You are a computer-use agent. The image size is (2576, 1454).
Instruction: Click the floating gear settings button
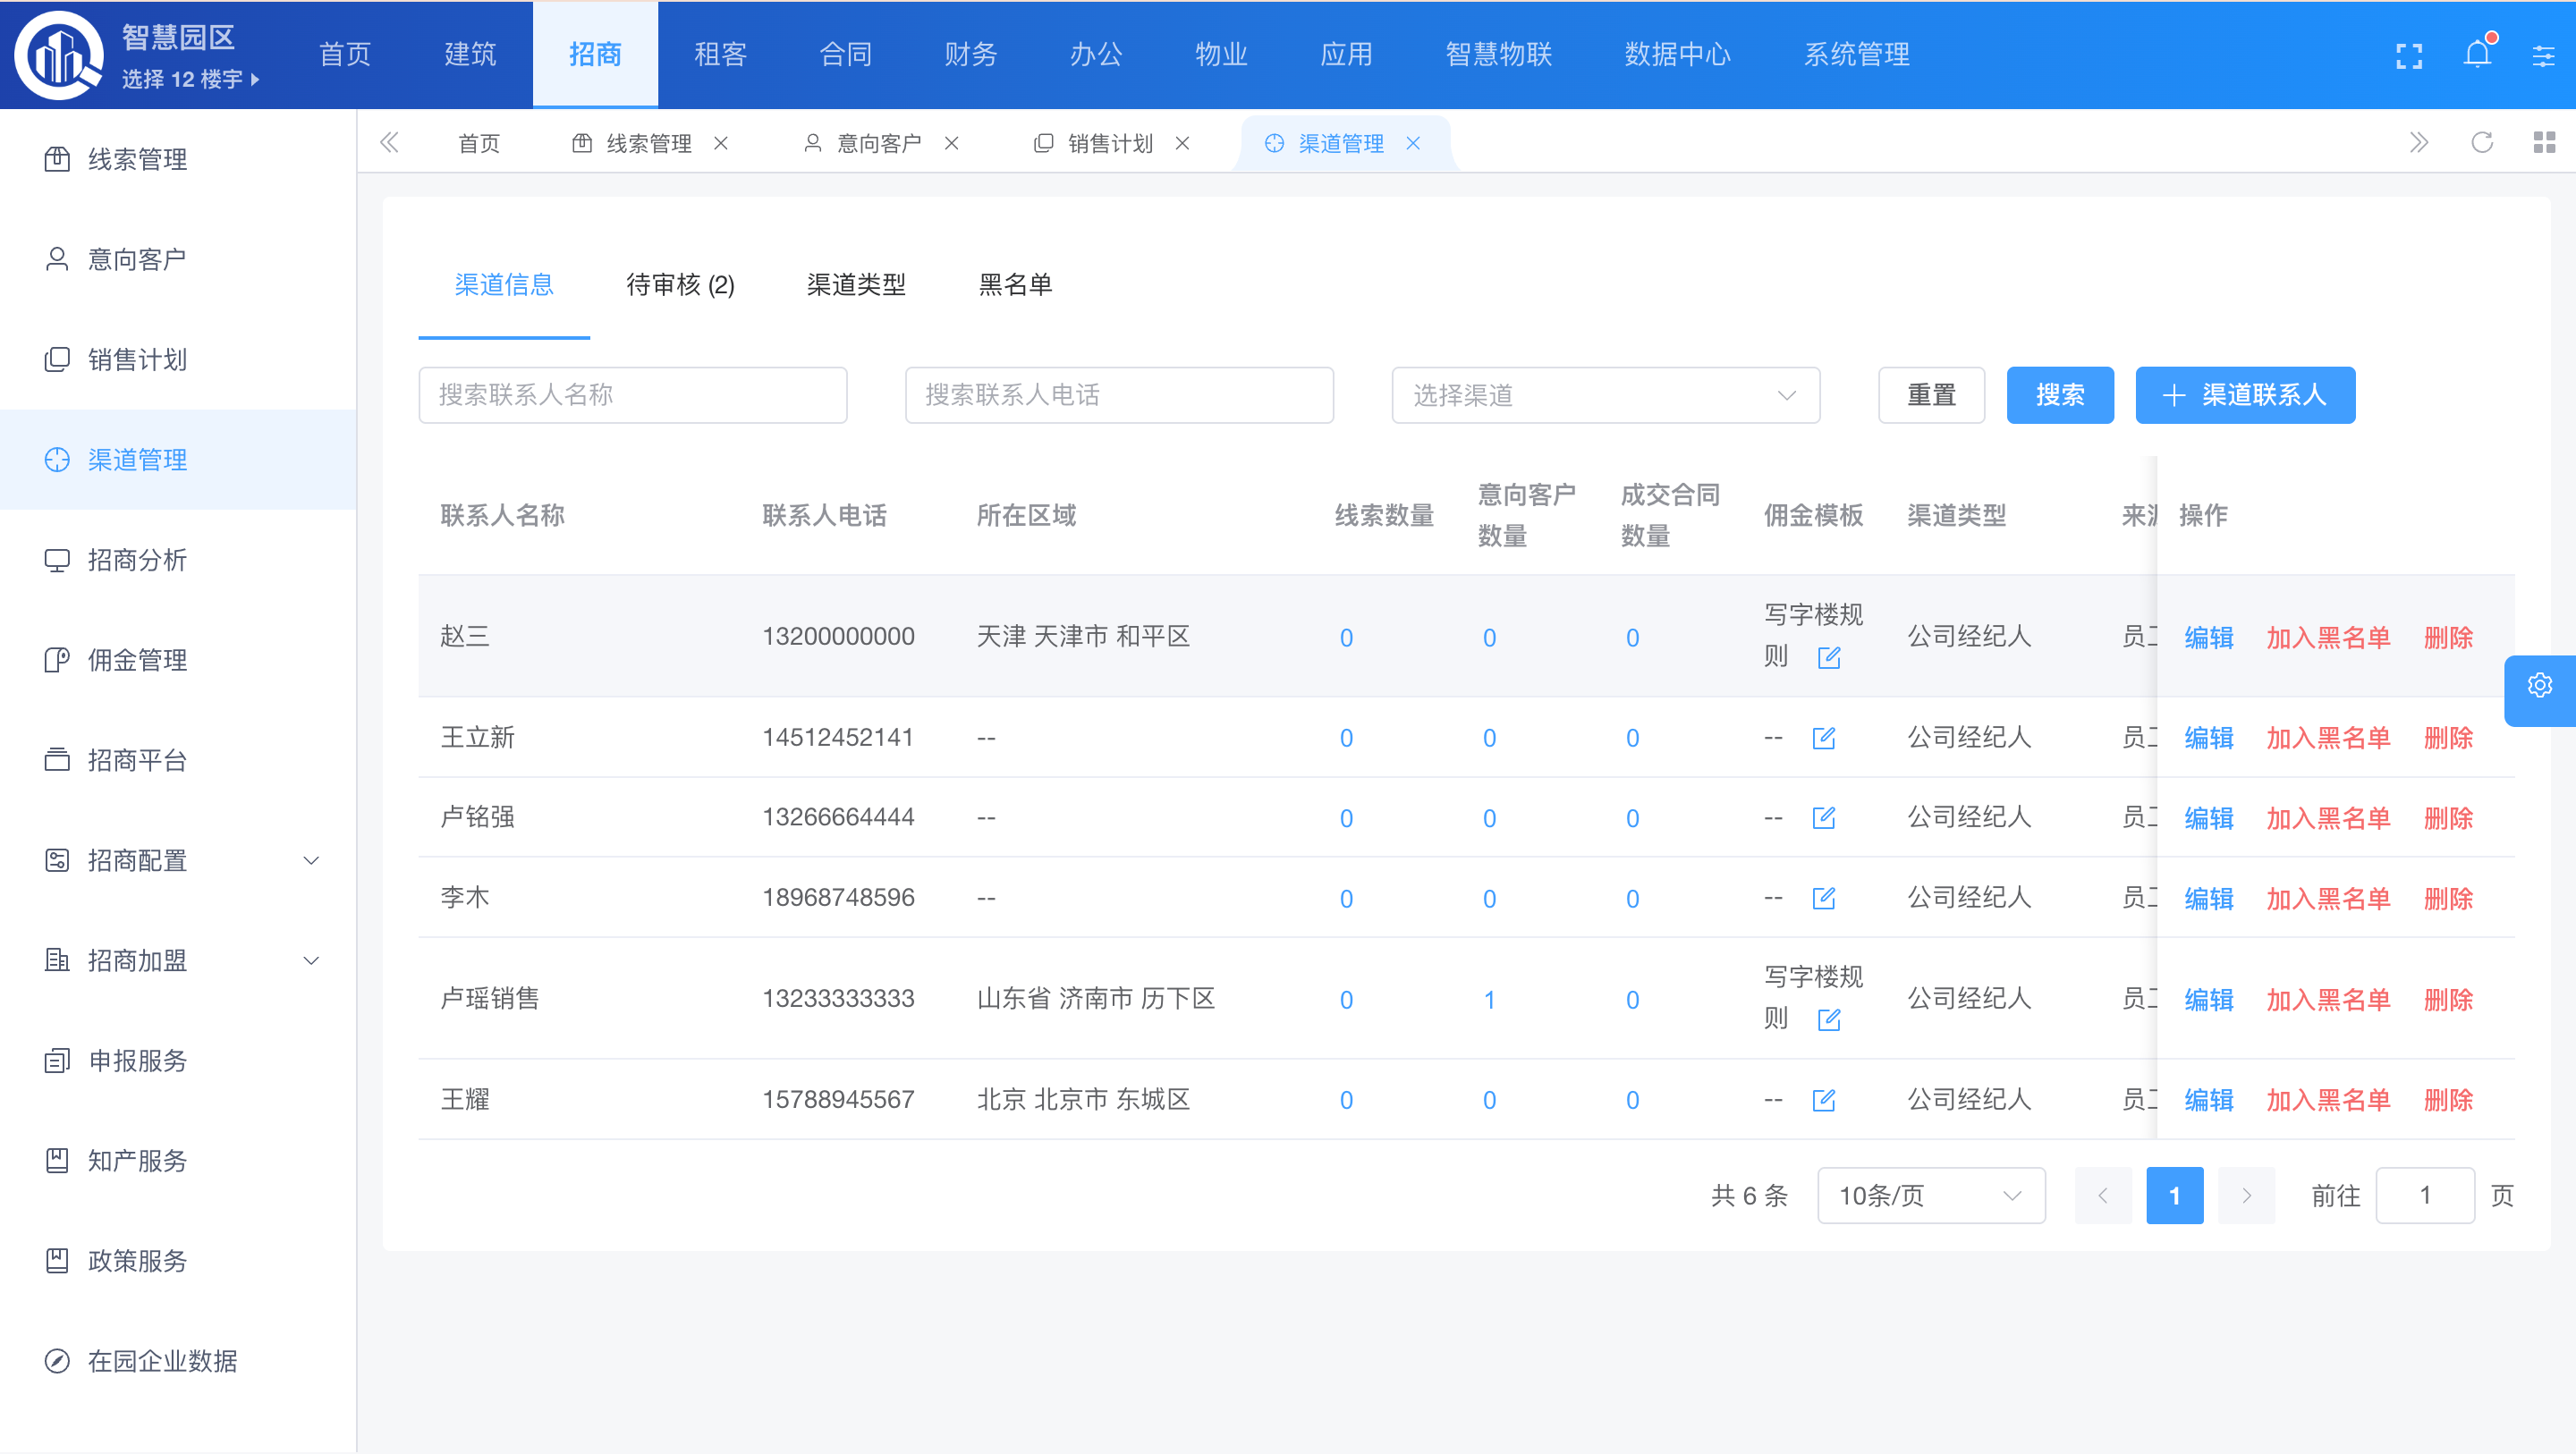(x=2539, y=686)
